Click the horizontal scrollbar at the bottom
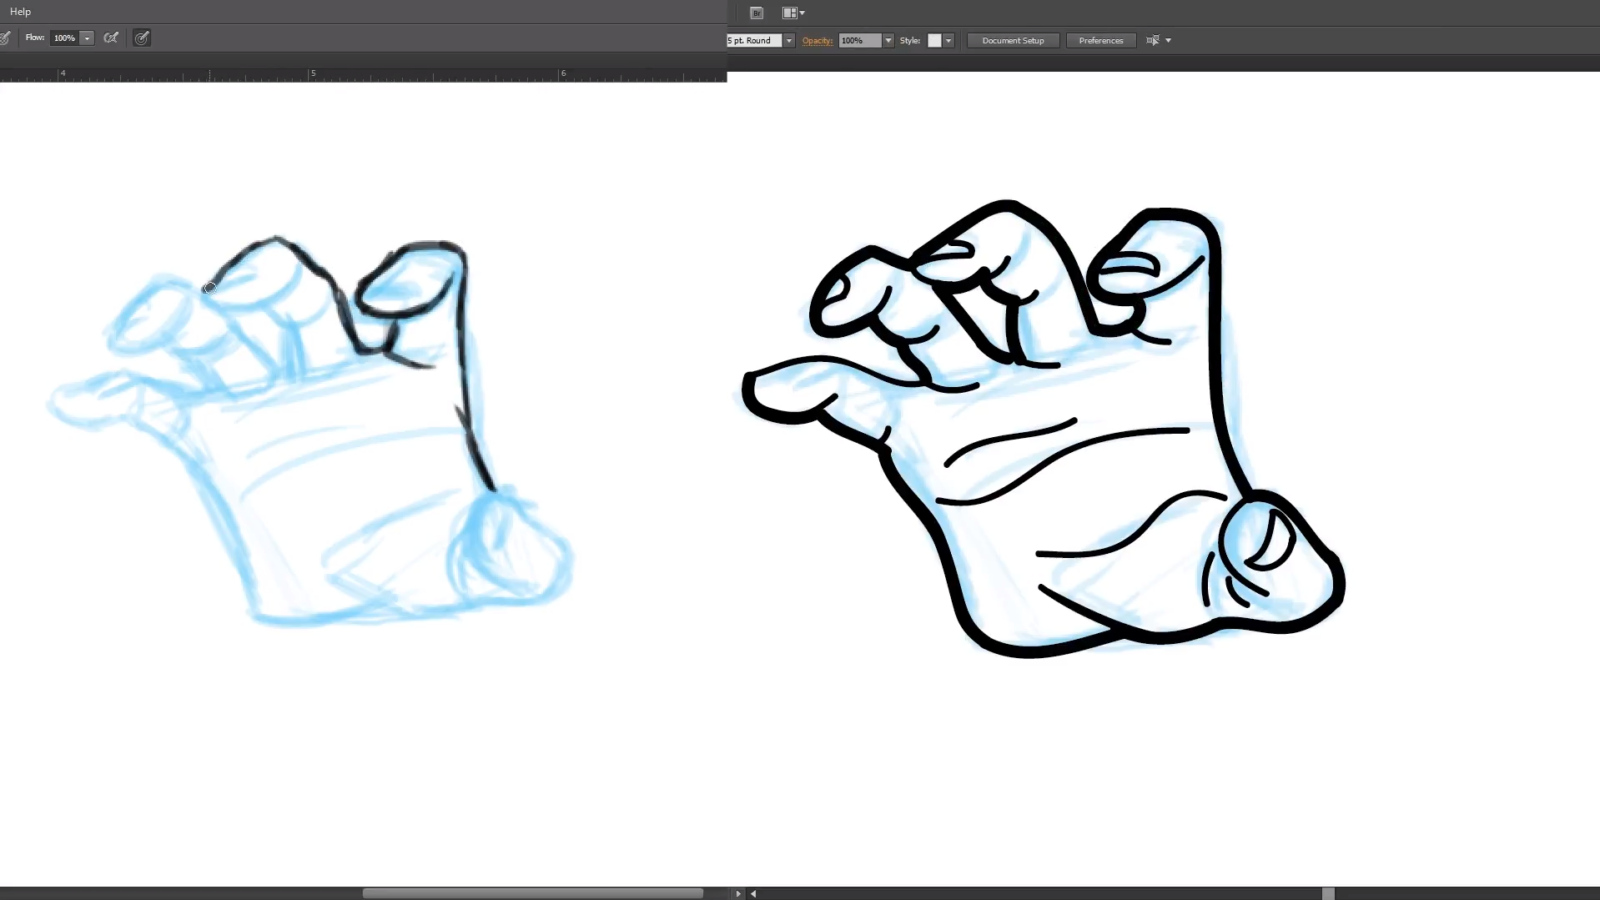The width and height of the screenshot is (1600, 900). (535, 893)
